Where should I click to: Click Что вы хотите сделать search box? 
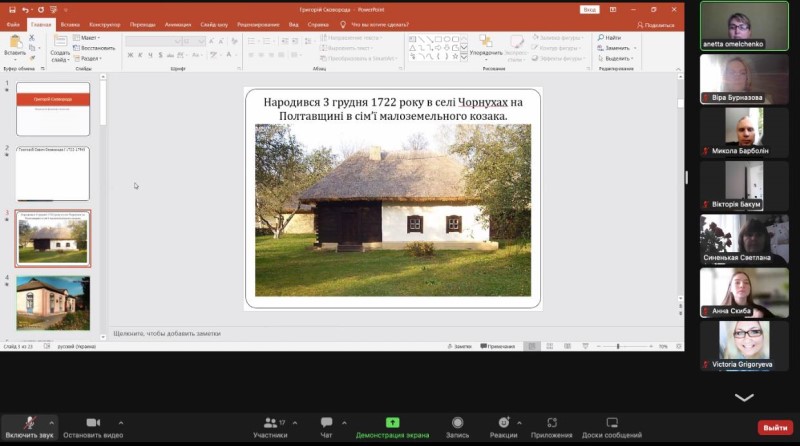click(x=380, y=24)
